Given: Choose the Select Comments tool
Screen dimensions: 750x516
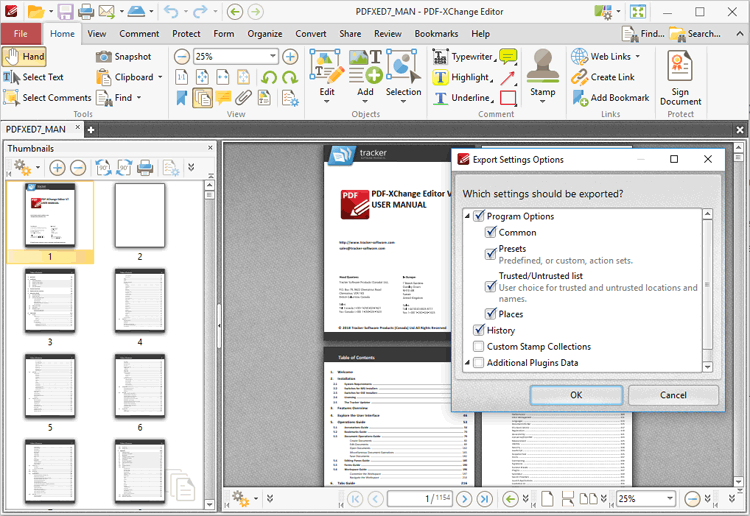Looking at the screenshot, I should coord(47,98).
